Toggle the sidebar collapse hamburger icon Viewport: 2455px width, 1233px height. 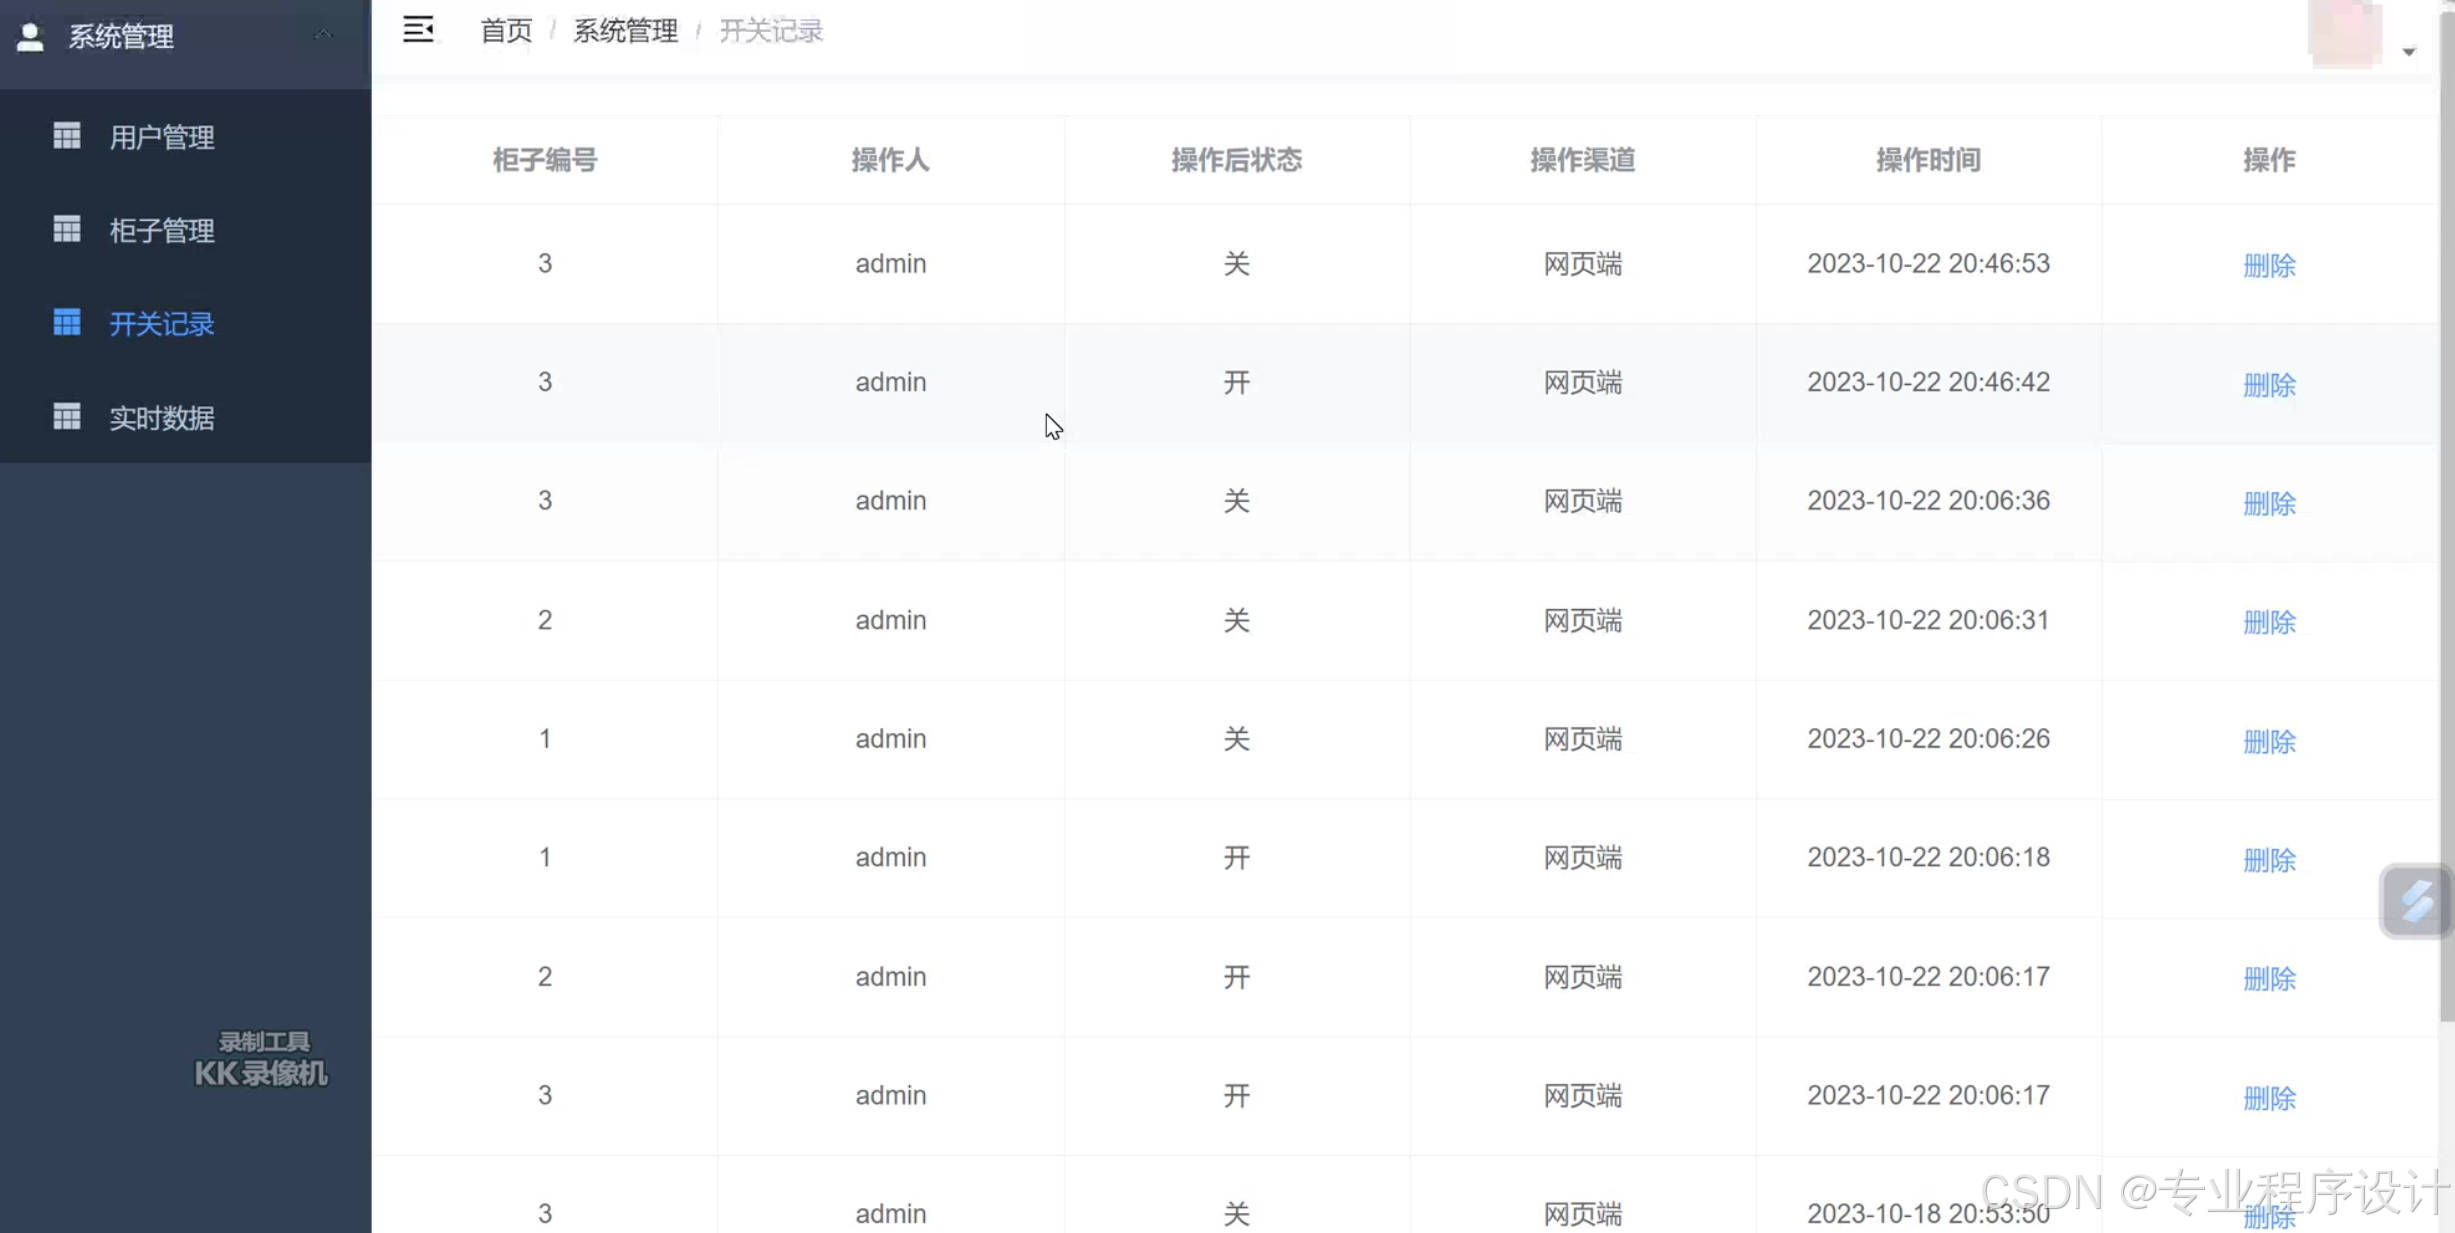[x=418, y=30]
